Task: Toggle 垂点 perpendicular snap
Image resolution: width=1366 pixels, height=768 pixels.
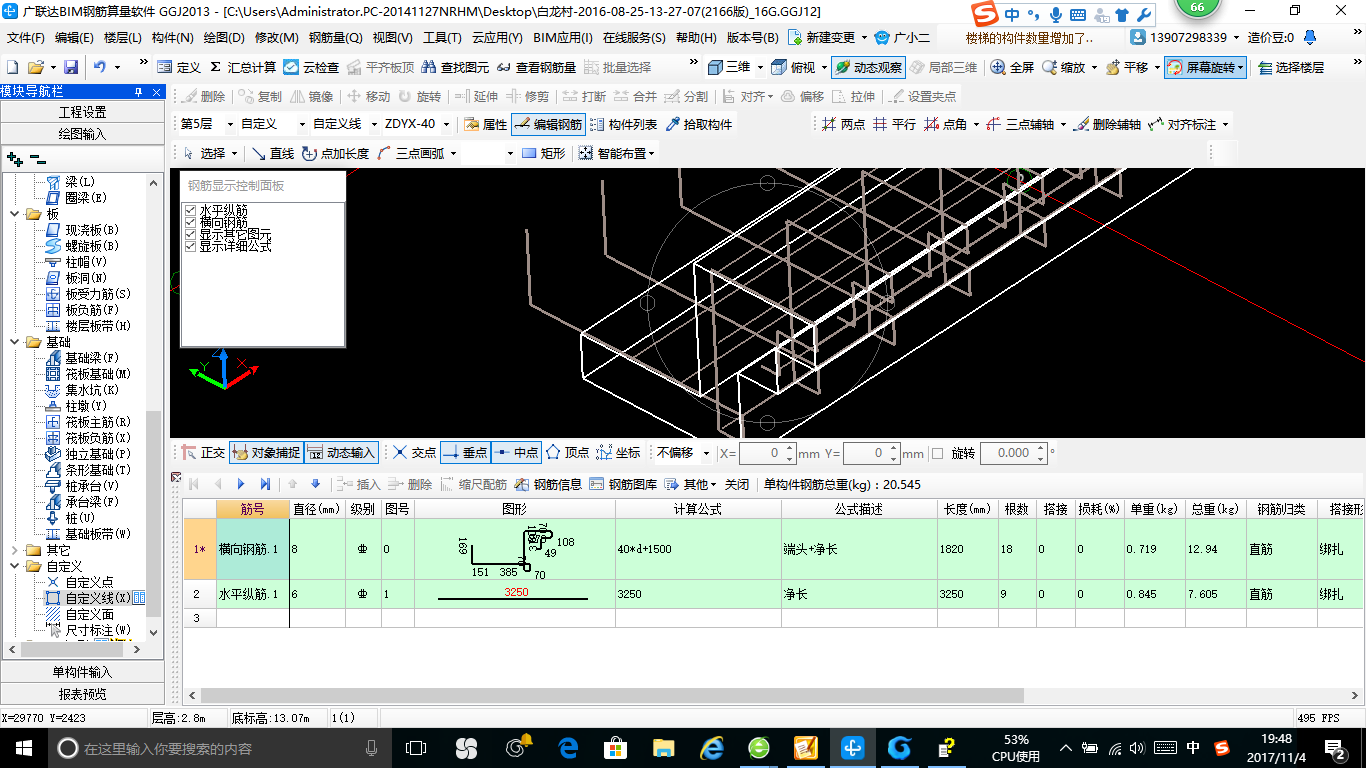Action: point(465,453)
